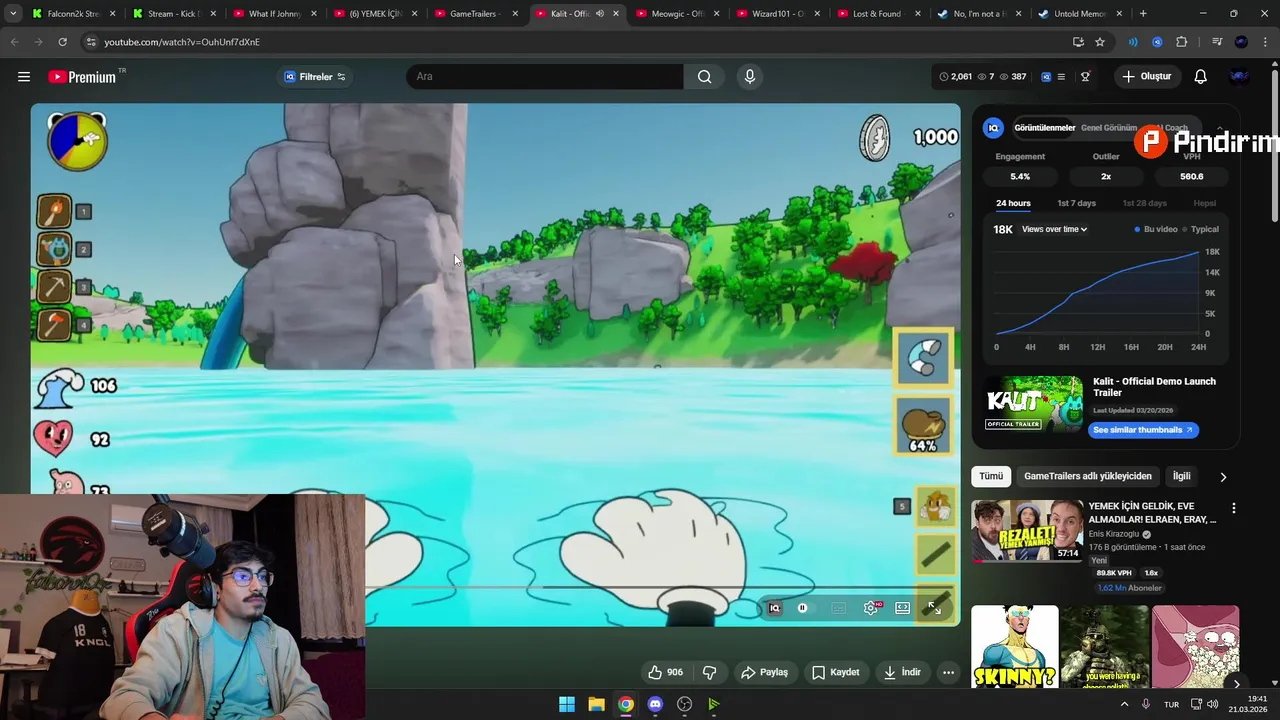Choose the 1st 28 days time range

point(1145,203)
